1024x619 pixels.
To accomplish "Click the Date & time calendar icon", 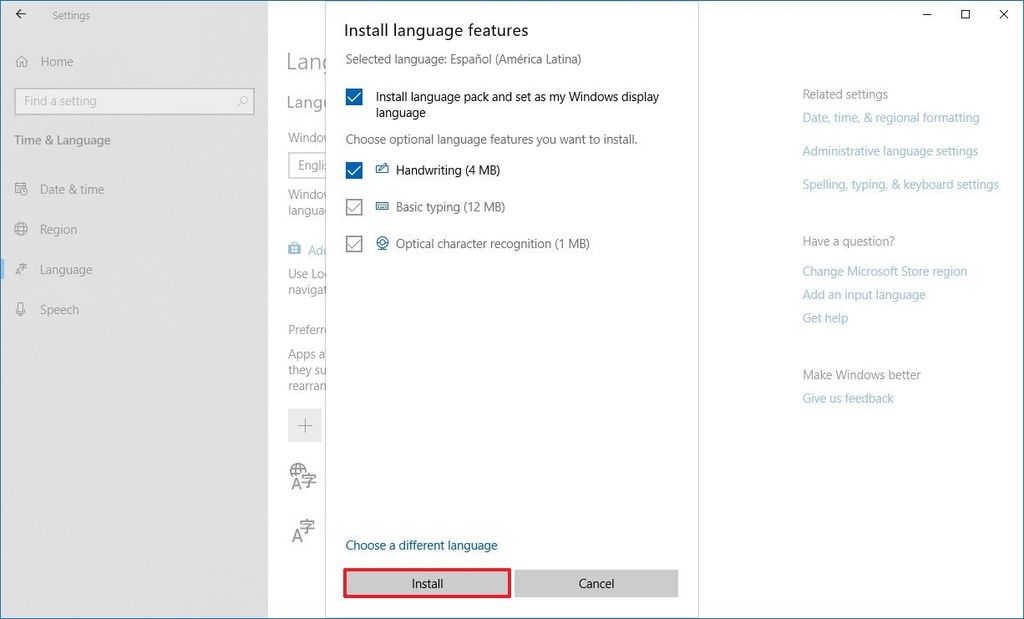I will [23, 189].
